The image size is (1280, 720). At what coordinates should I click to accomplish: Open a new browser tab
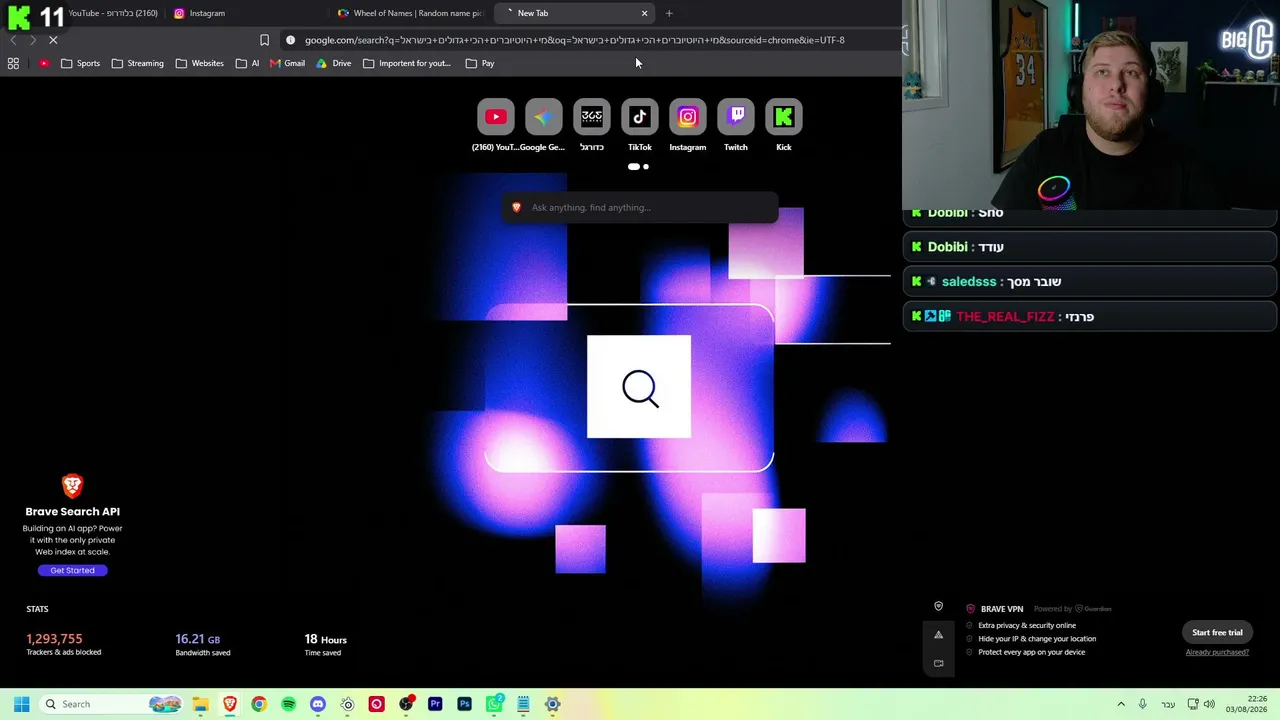tap(669, 13)
